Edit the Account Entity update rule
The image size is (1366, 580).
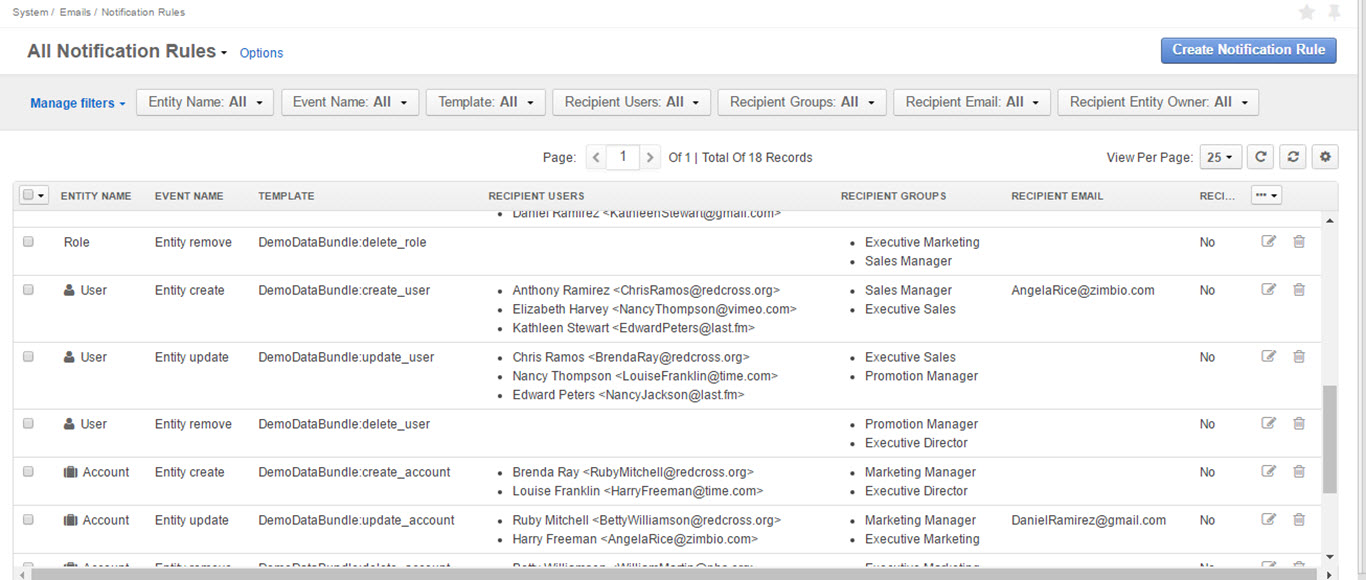click(1269, 520)
